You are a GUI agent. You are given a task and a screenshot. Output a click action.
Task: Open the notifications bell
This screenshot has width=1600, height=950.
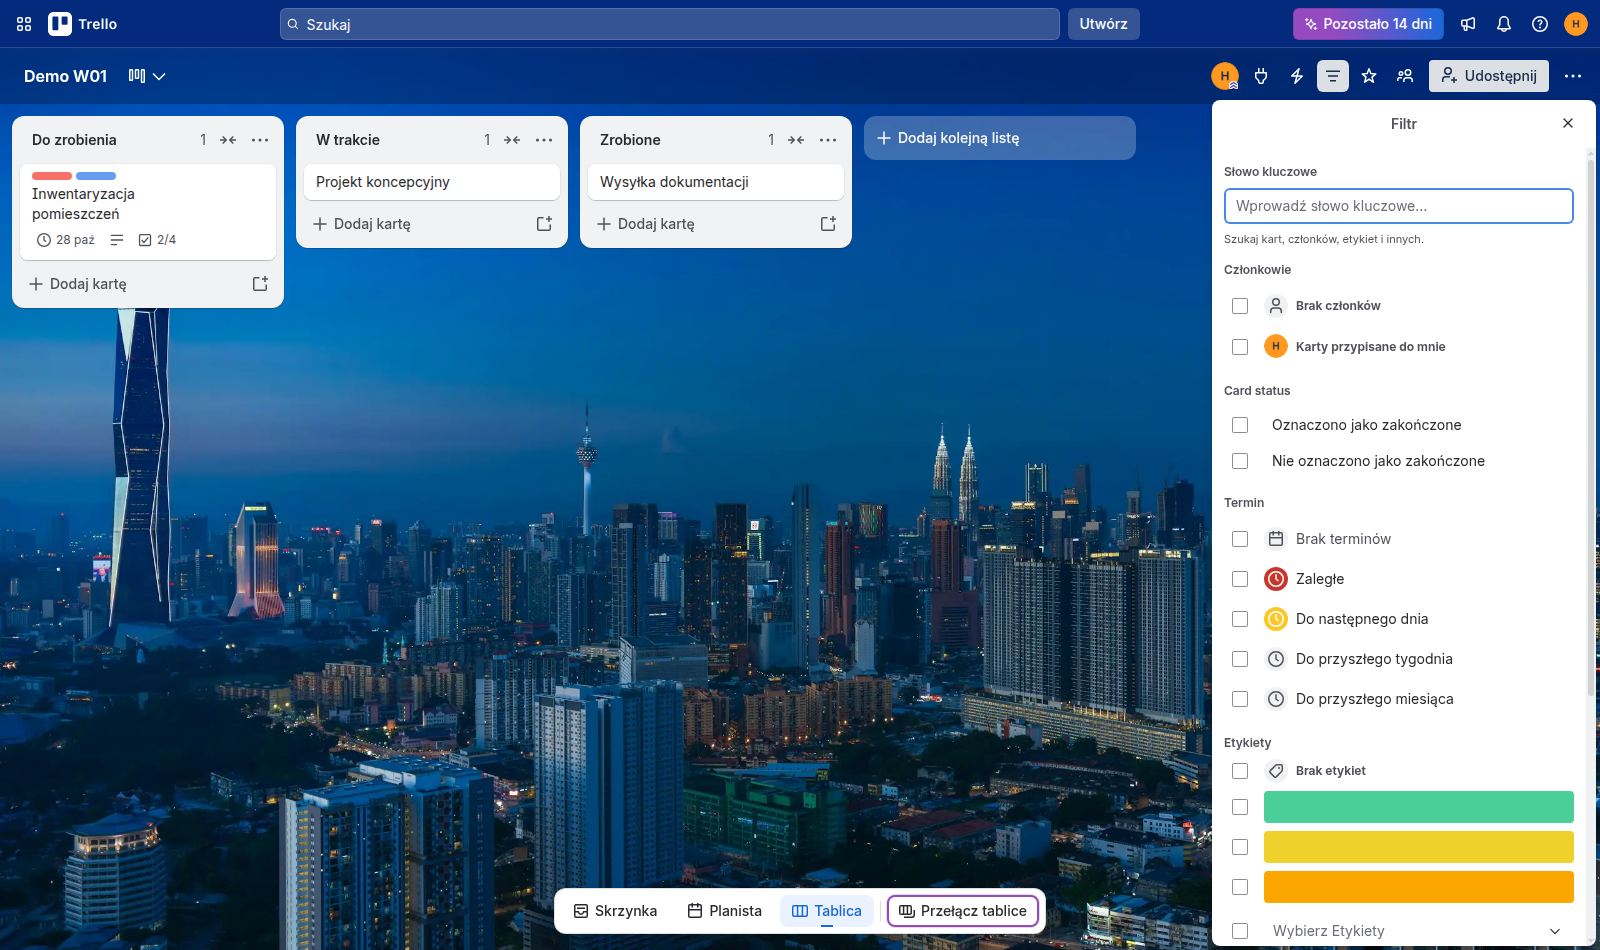[1504, 24]
